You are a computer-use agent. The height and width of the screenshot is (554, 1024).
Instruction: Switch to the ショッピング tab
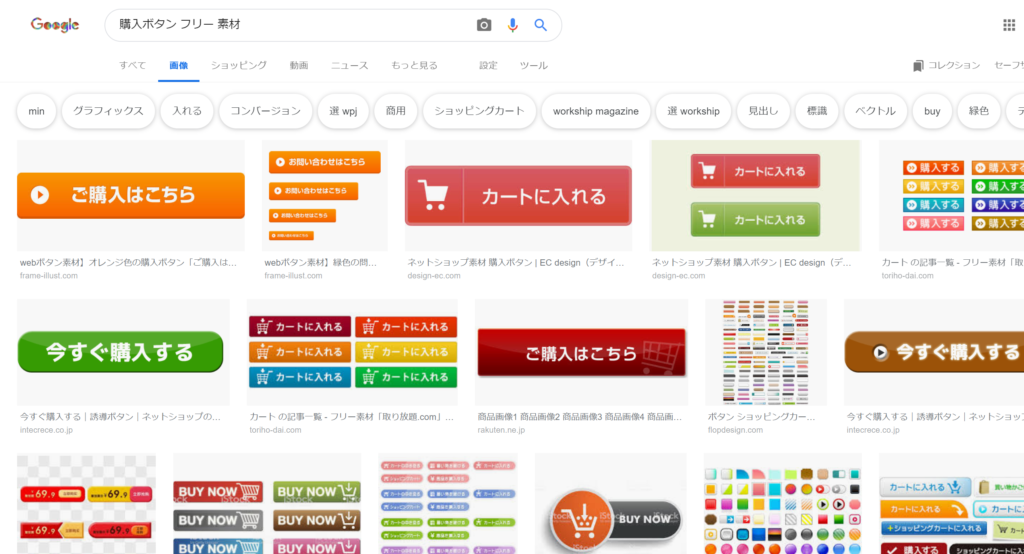point(238,66)
